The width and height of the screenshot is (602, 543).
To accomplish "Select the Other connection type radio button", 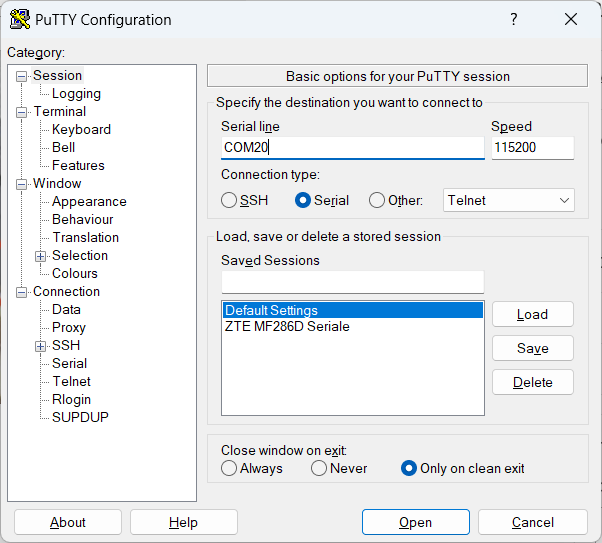I will click(377, 200).
